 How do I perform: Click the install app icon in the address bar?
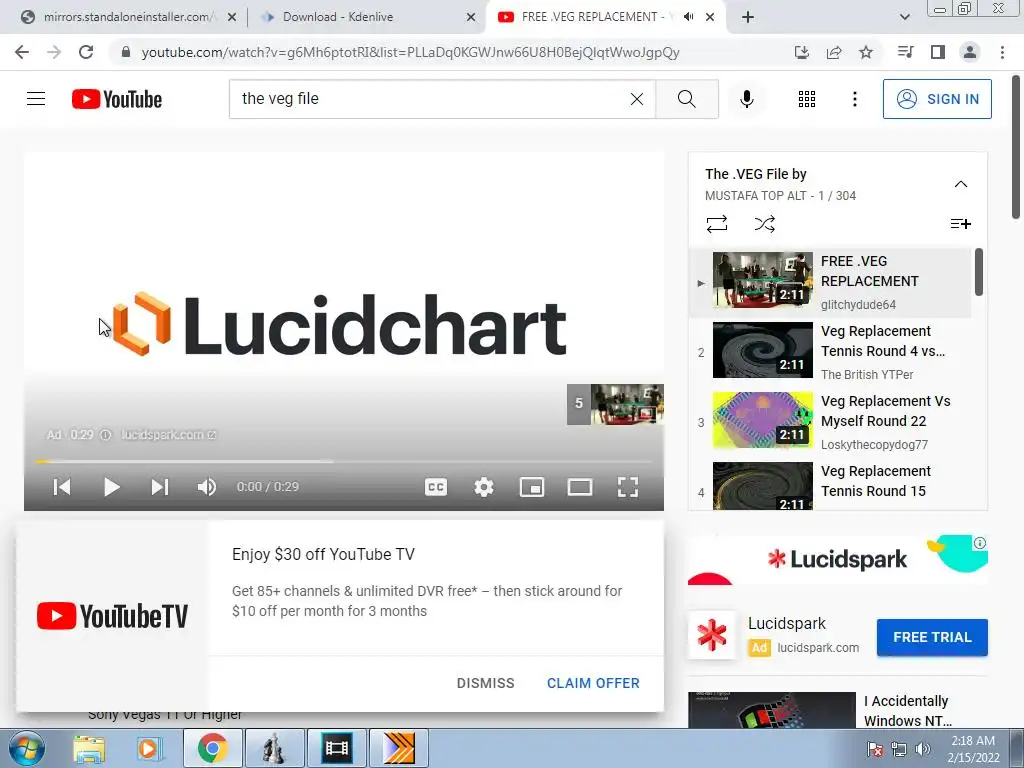(x=802, y=52)
